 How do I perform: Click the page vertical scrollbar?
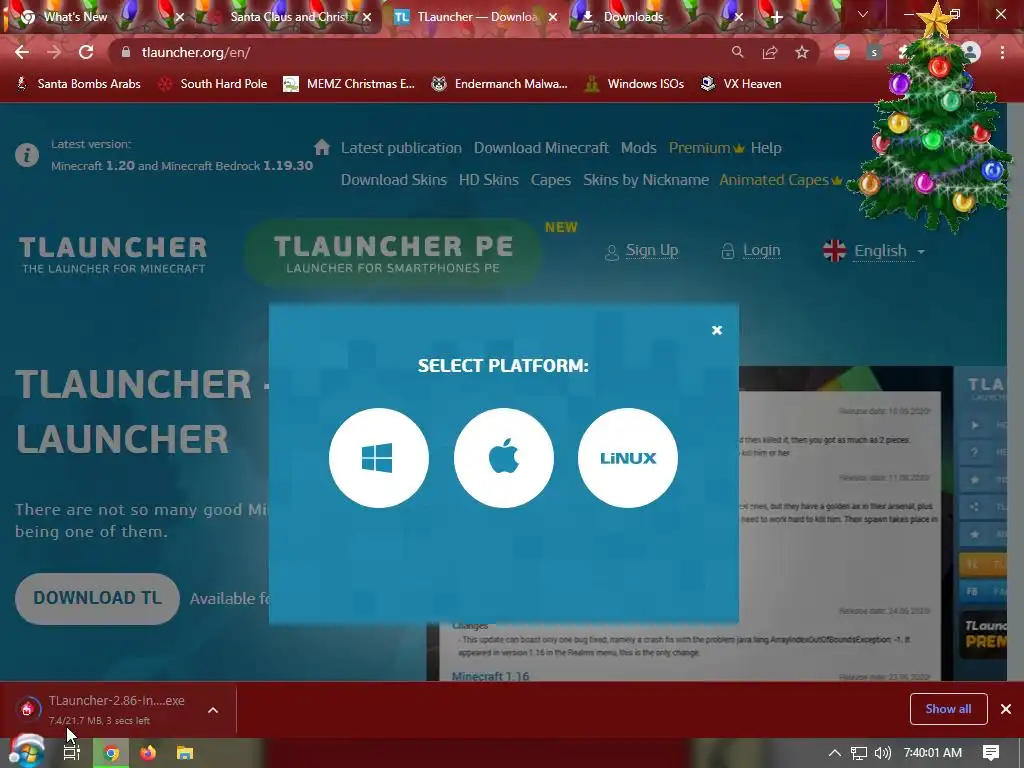(1015, 392)
